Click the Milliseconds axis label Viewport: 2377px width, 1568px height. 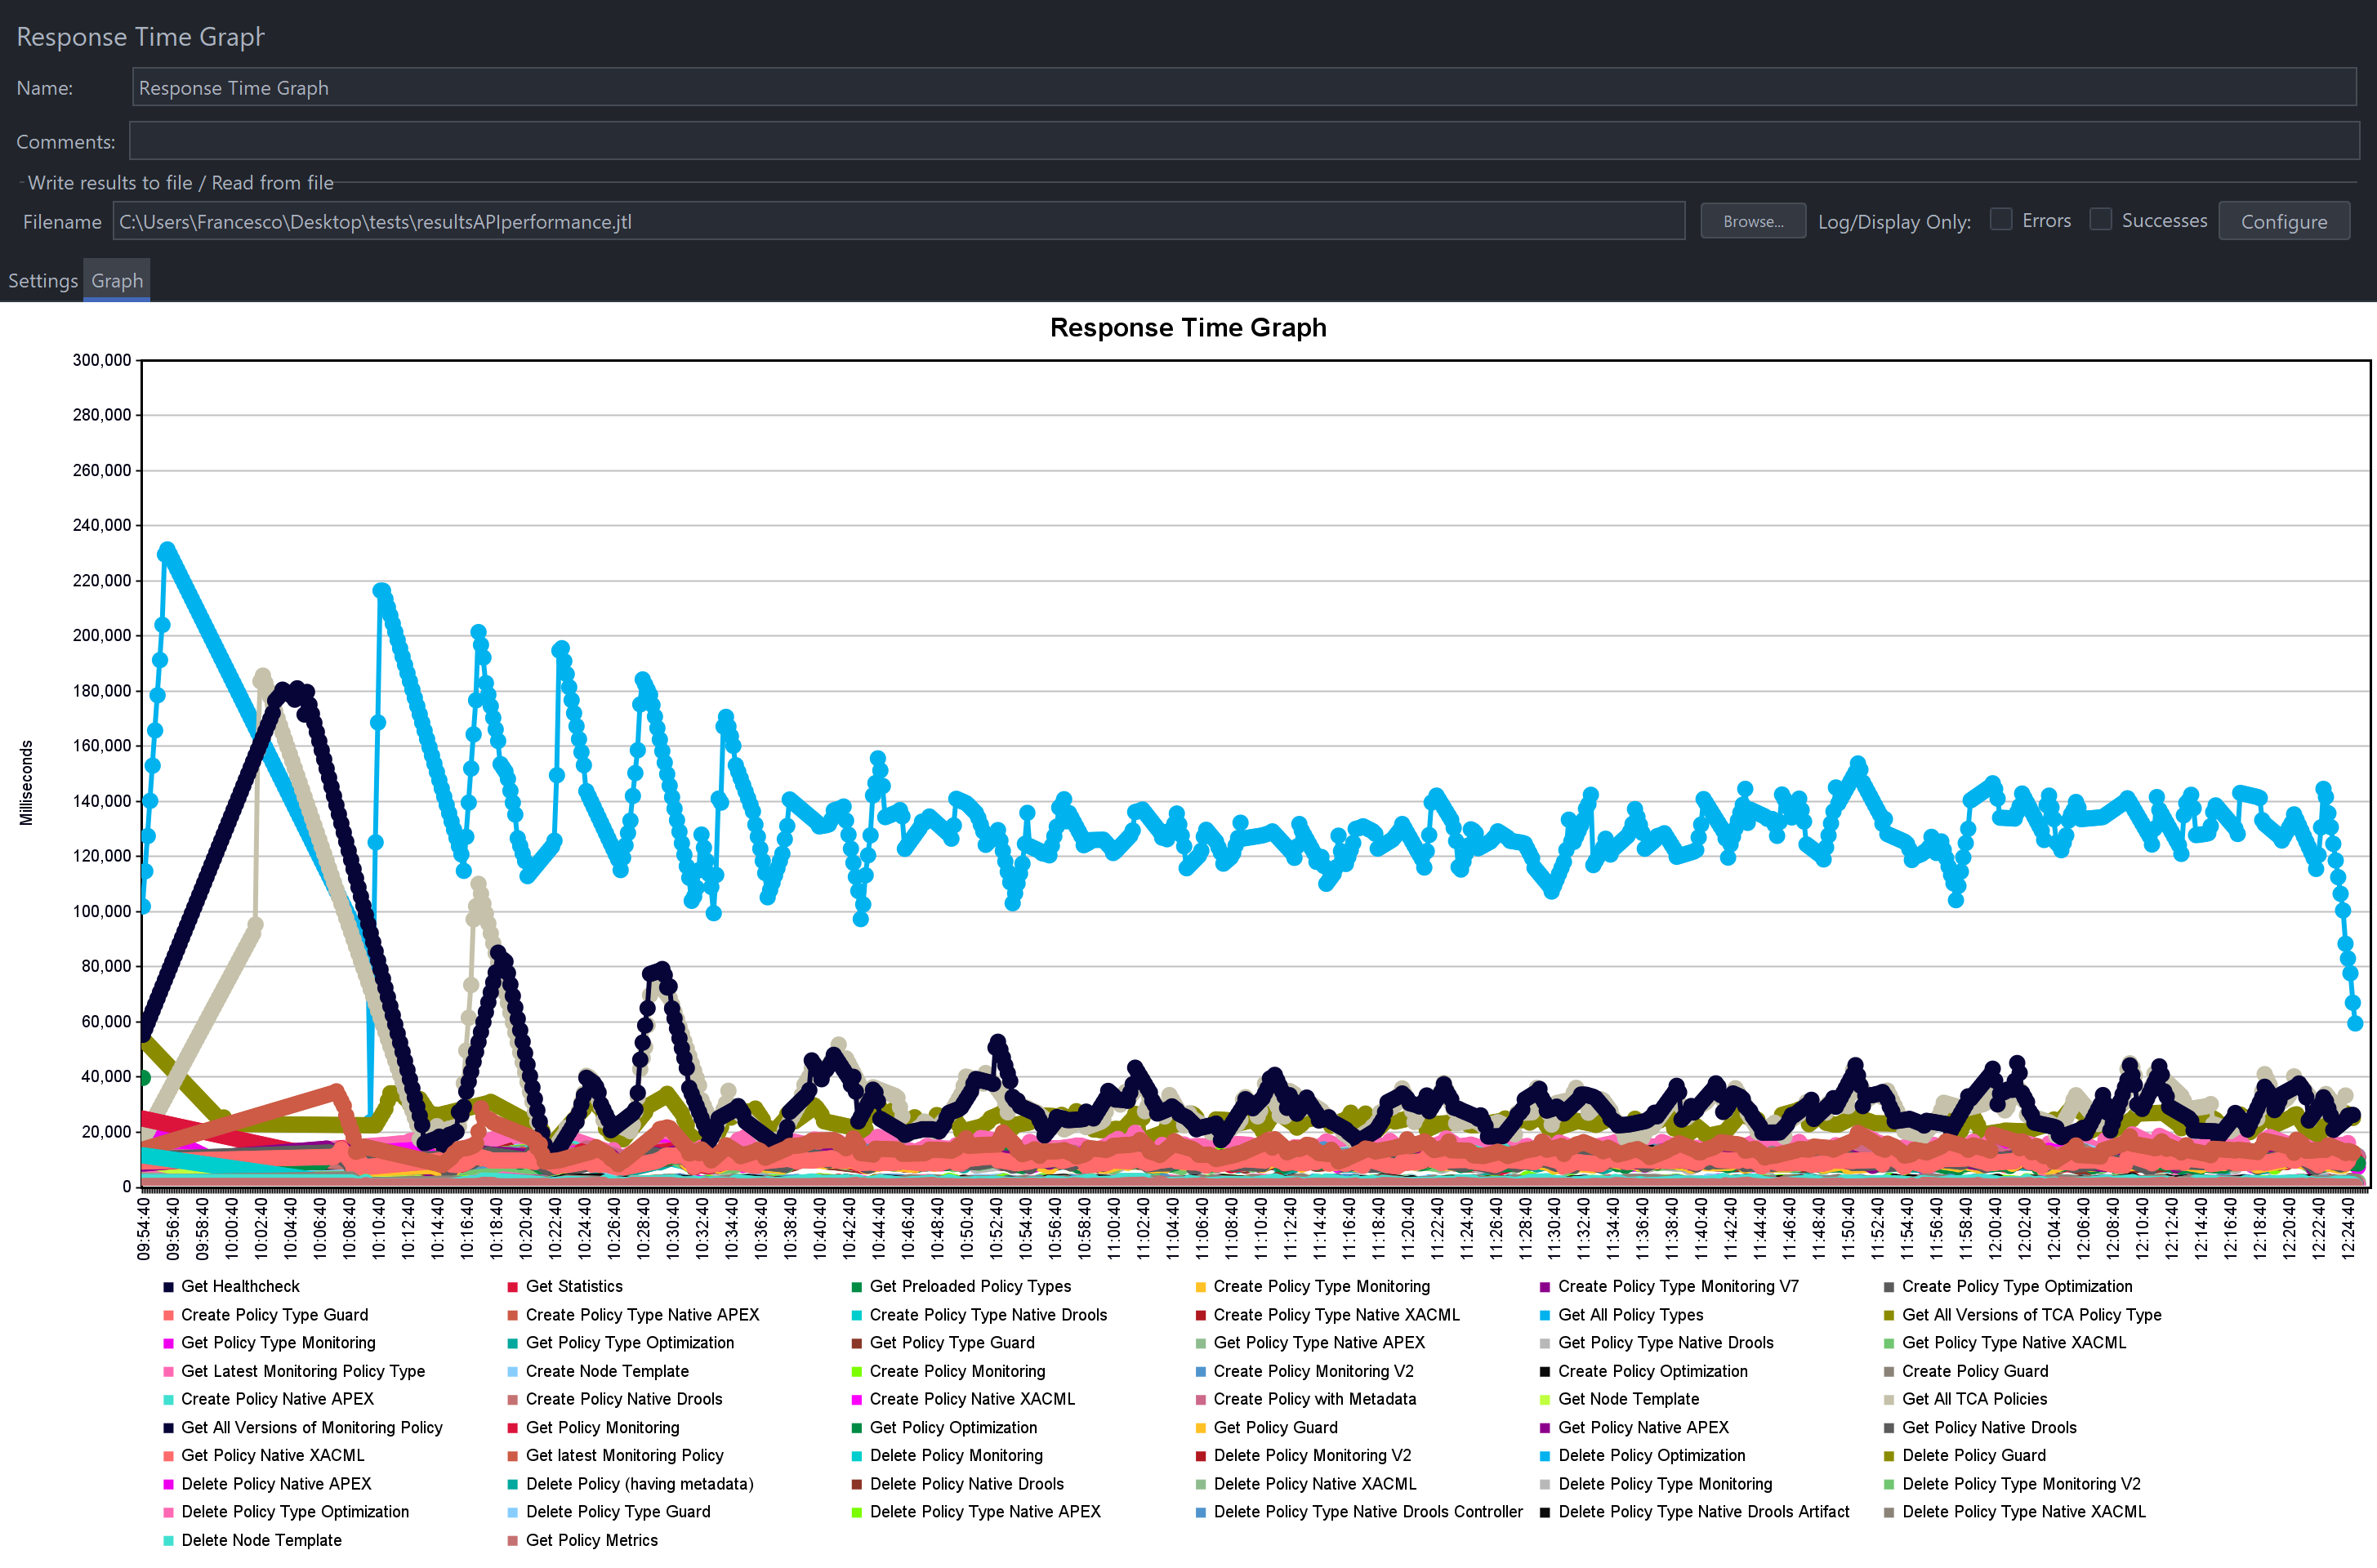click(x=26, y=783)
